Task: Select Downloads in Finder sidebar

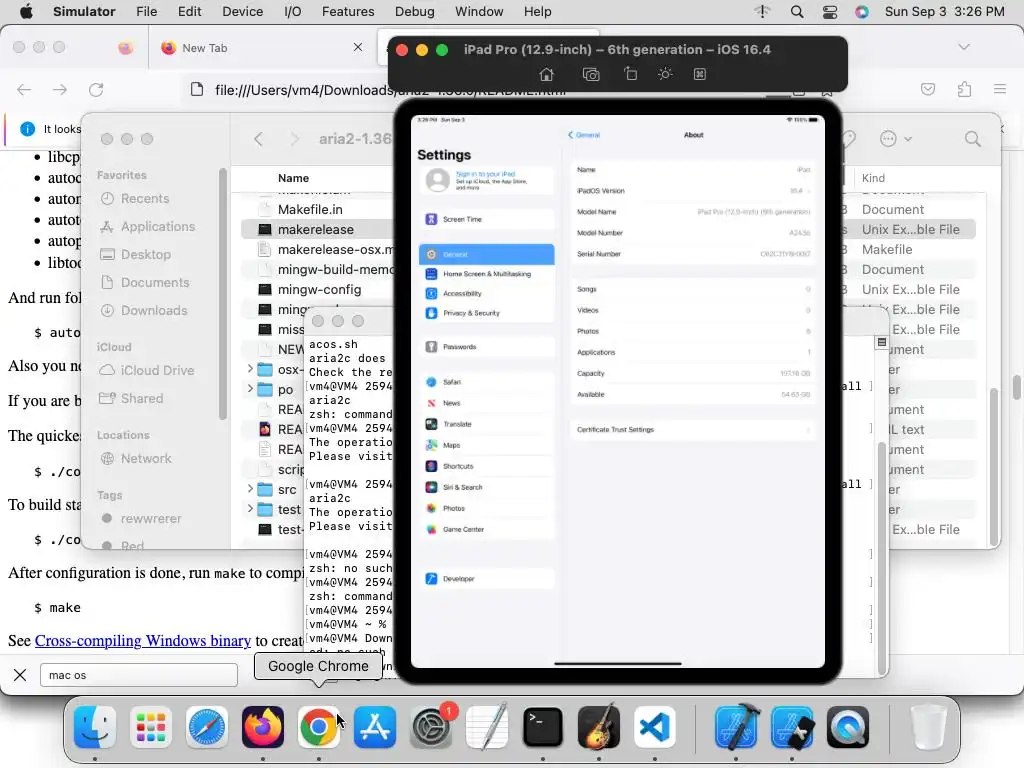Action: 153,311
